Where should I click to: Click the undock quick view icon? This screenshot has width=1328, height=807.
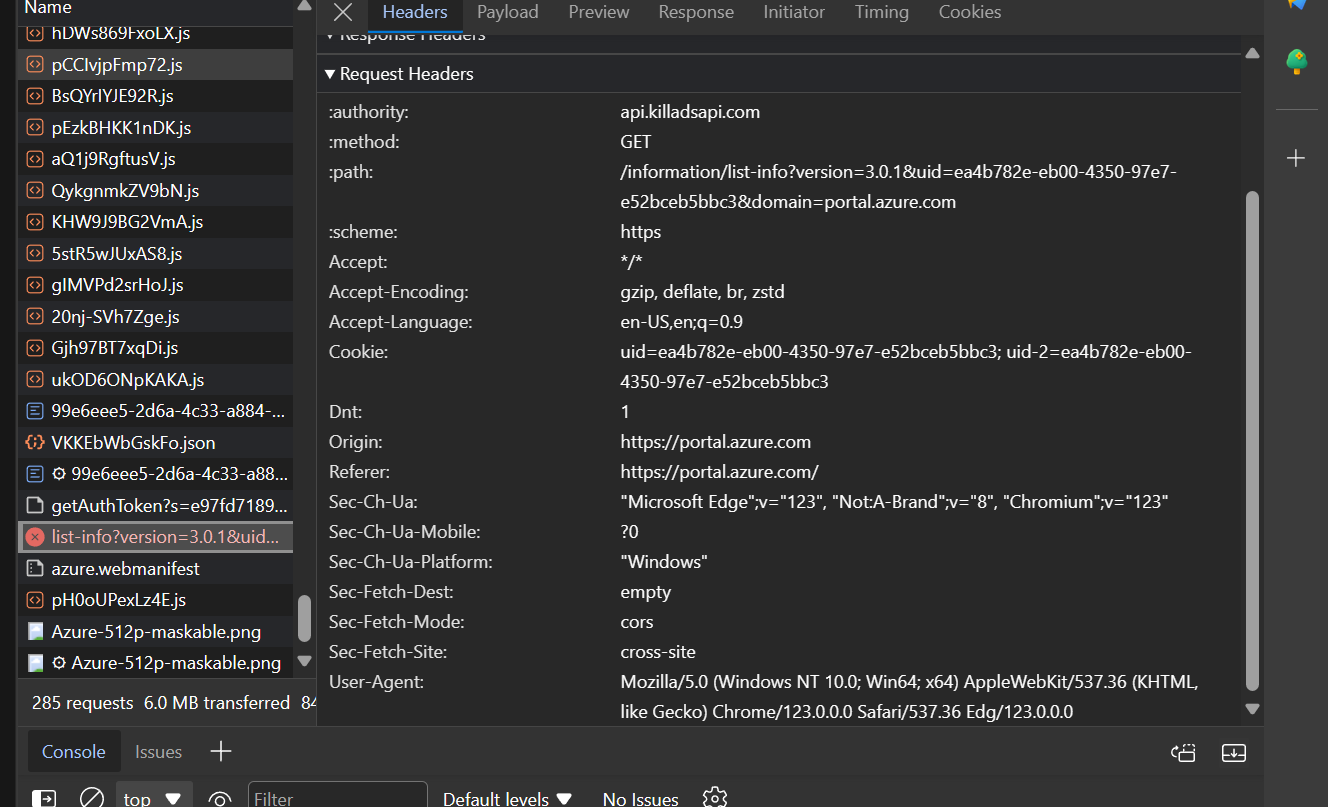tap(1184, 753)
